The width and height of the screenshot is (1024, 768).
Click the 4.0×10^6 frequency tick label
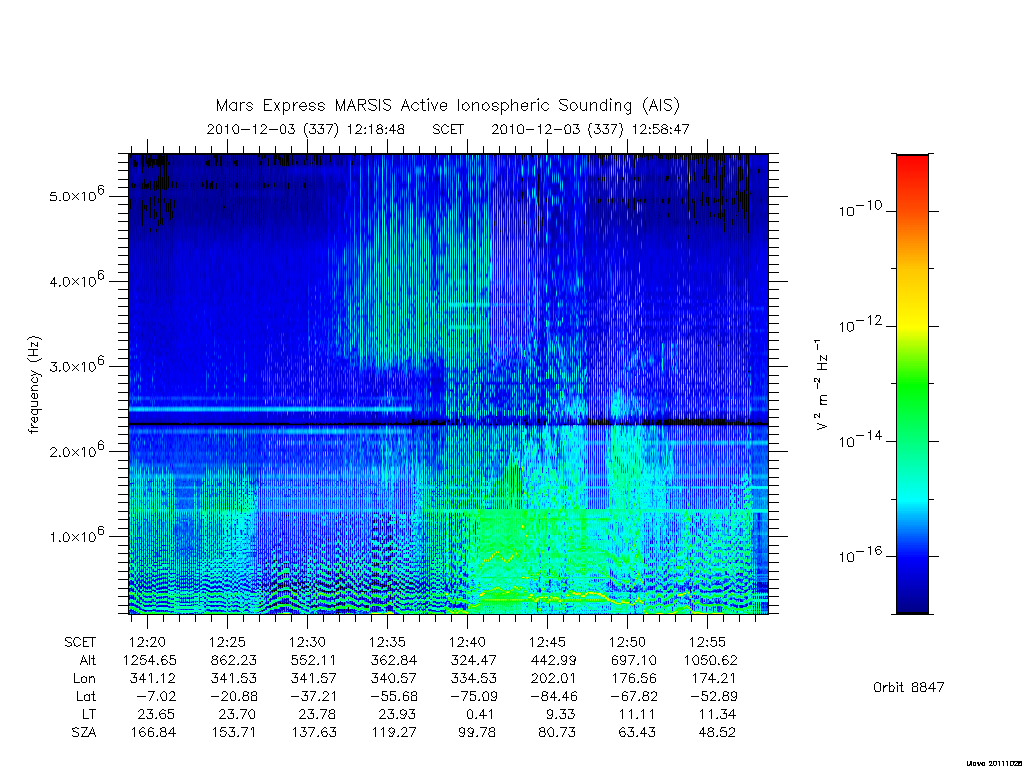tap(76, 280)
